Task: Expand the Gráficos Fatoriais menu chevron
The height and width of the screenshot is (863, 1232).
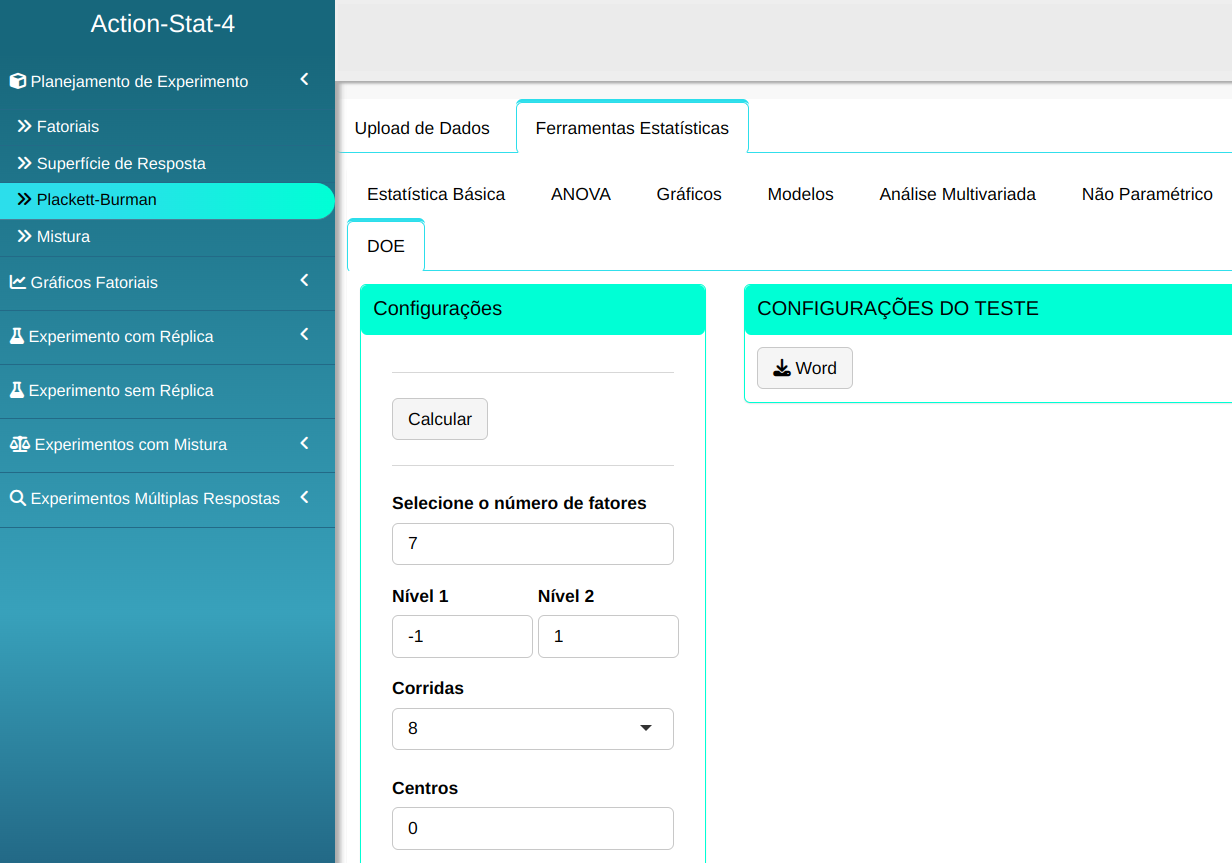Action: (x=304, y=281)
